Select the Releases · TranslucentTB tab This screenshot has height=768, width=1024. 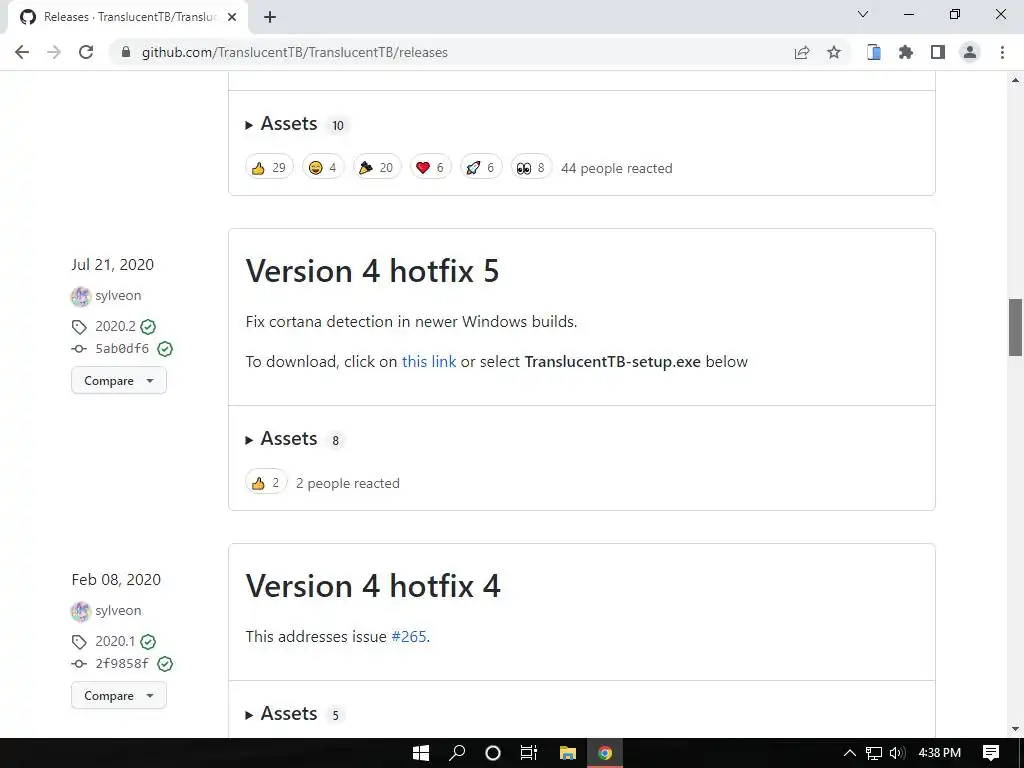128,17
